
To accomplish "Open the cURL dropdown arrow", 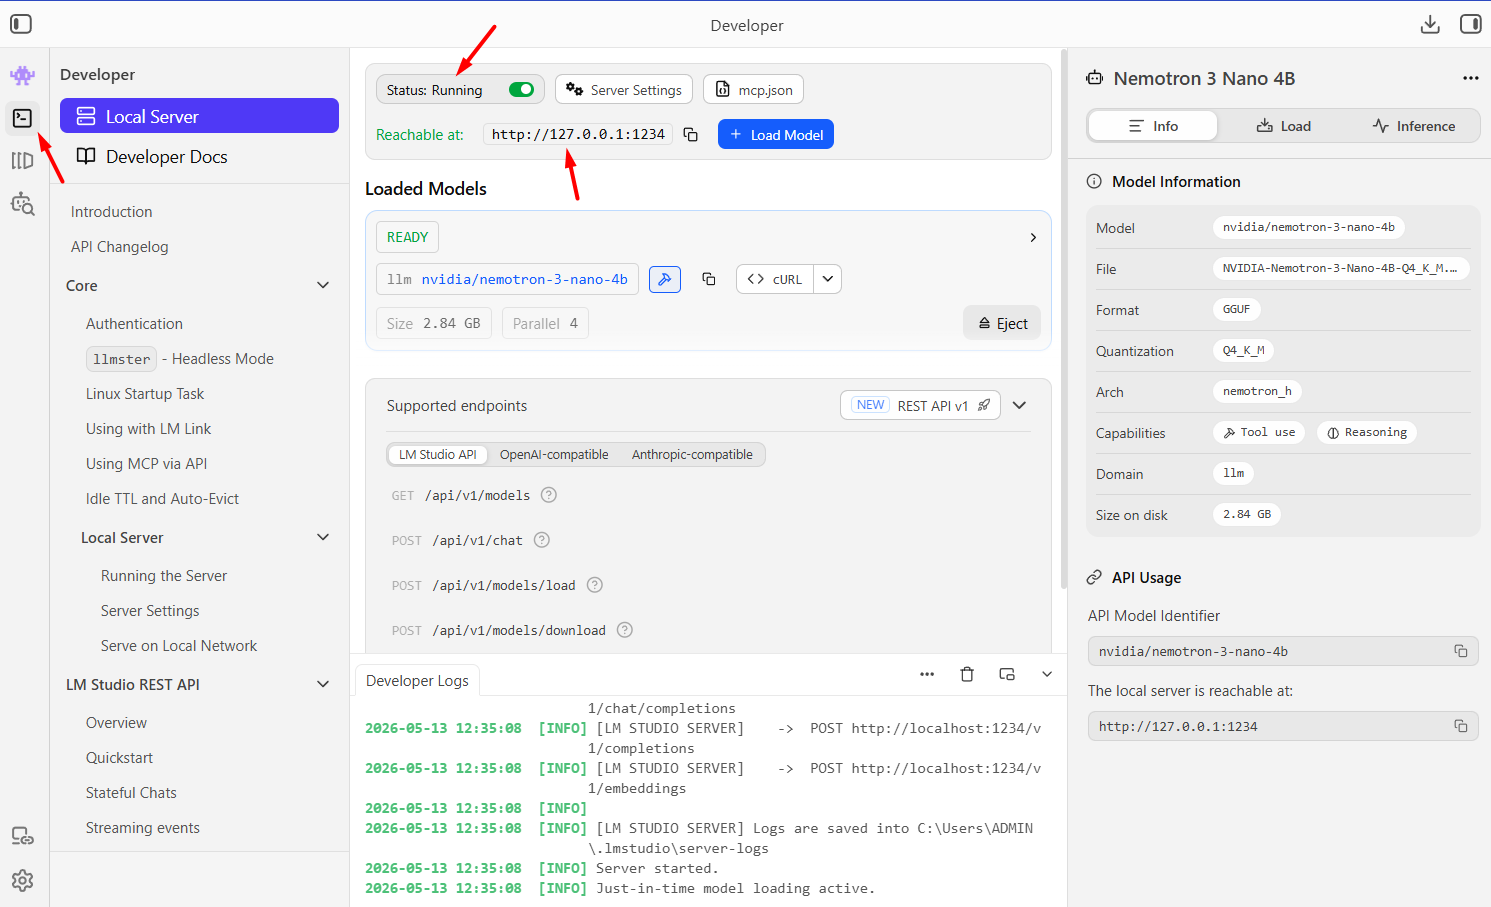I will (828, 279).
